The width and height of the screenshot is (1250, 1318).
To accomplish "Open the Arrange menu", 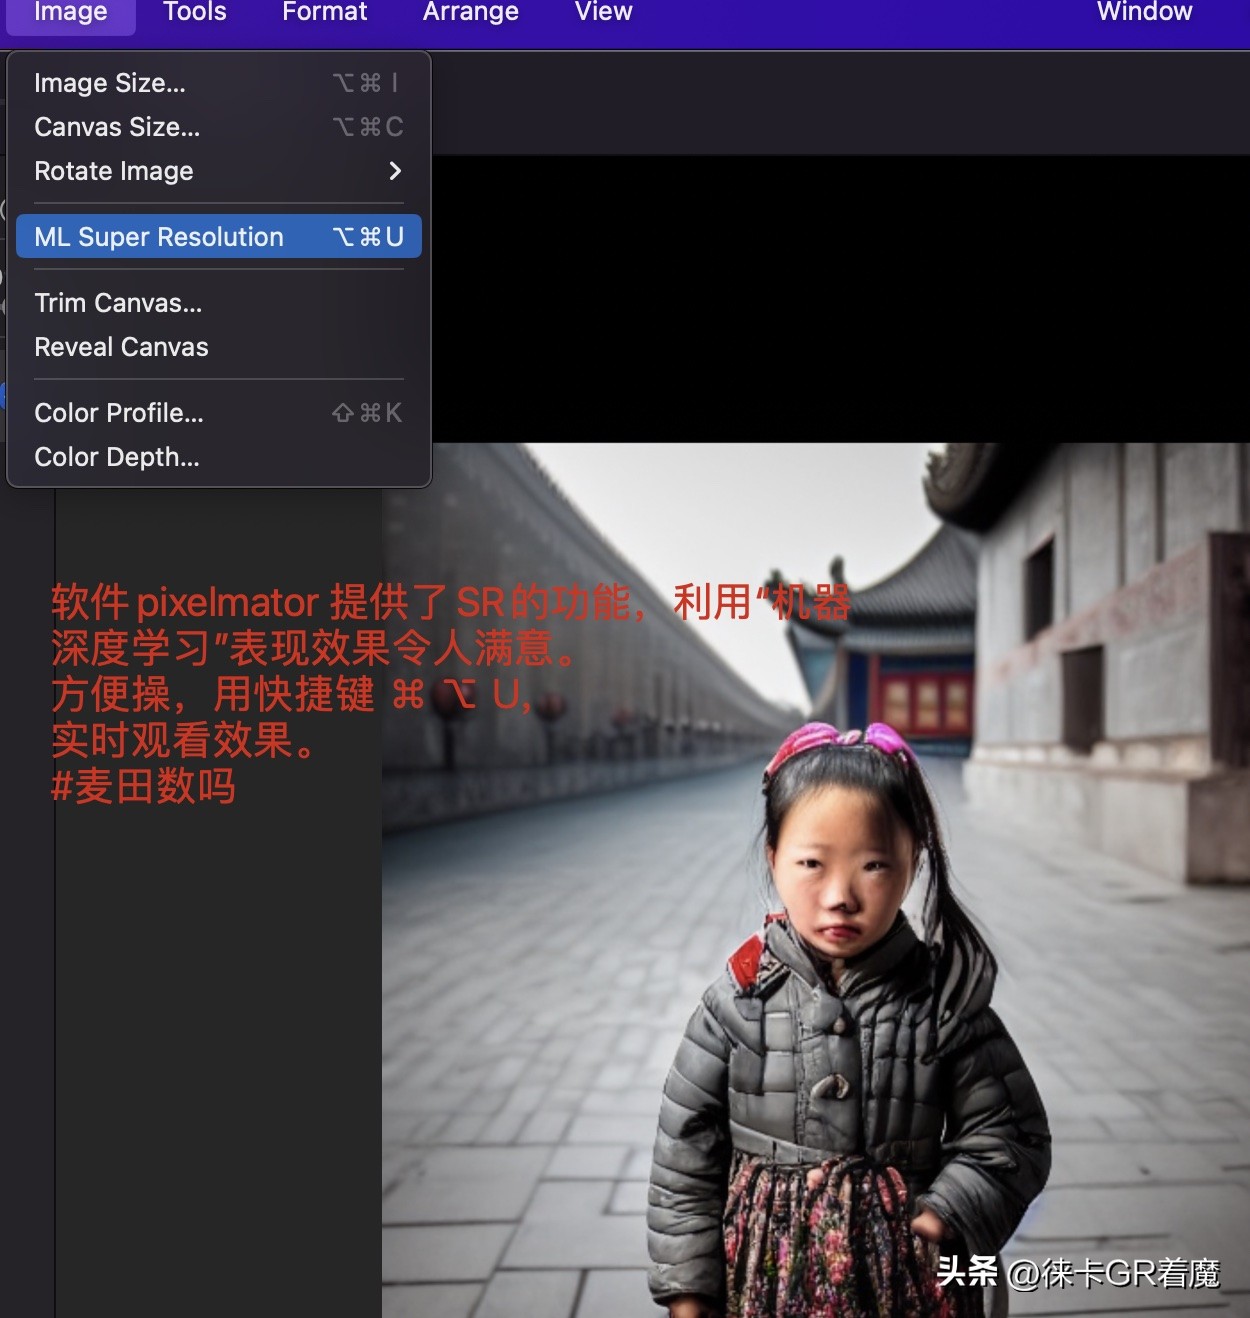I will pos(470,13).
